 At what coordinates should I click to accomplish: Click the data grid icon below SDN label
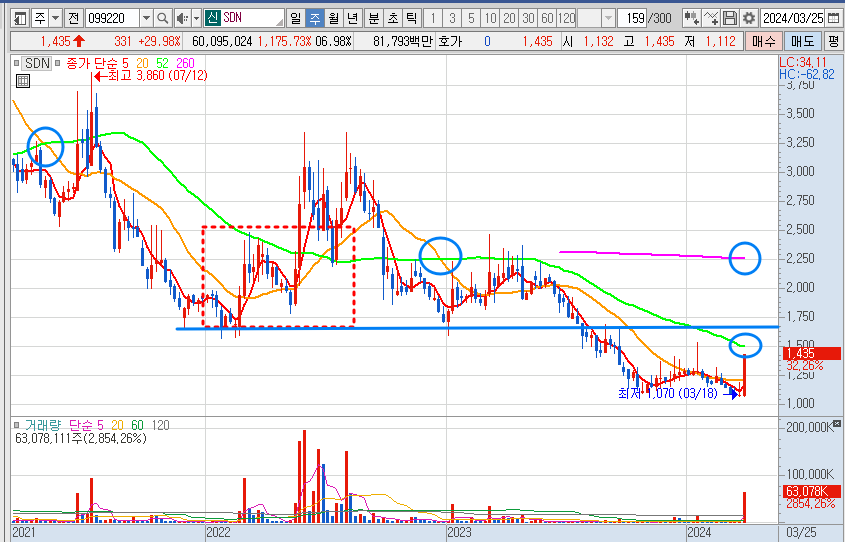point(23,81)
